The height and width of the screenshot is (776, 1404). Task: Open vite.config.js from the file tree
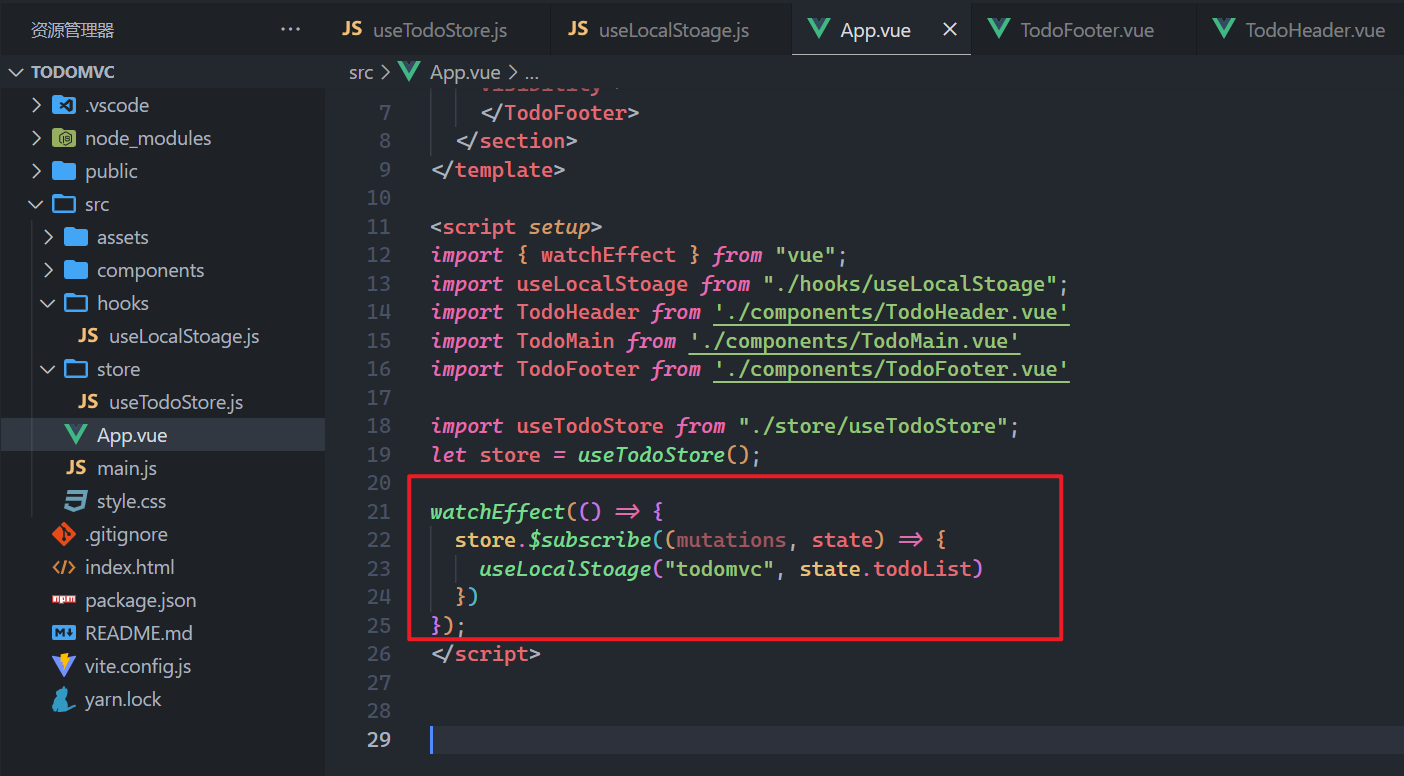[138, 667]
